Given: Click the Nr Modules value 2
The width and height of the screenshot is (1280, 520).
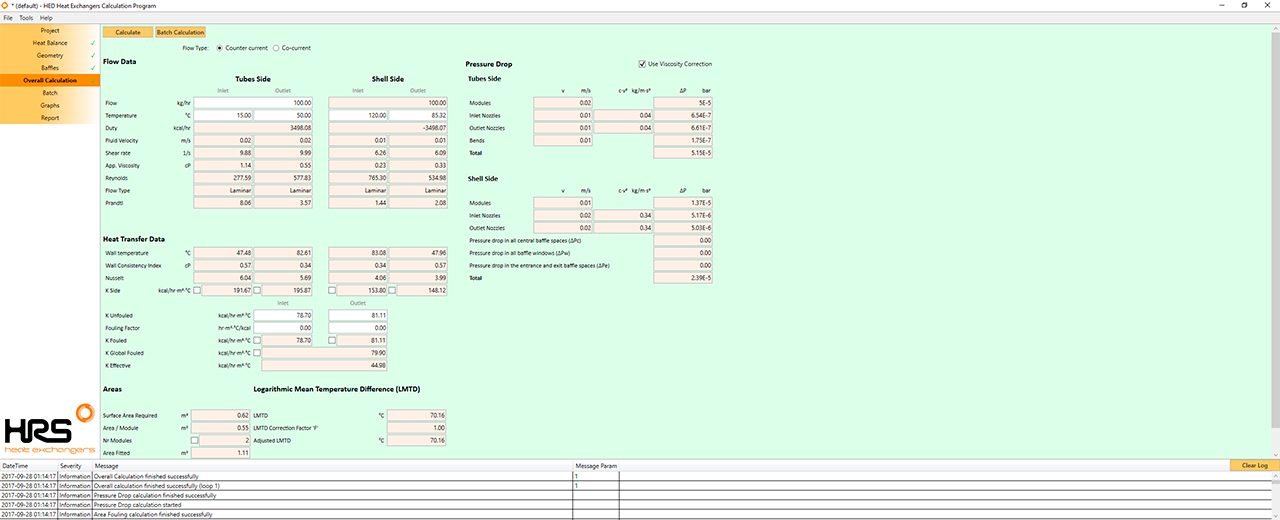Looking at the screenshot, I should coord(225,440).
